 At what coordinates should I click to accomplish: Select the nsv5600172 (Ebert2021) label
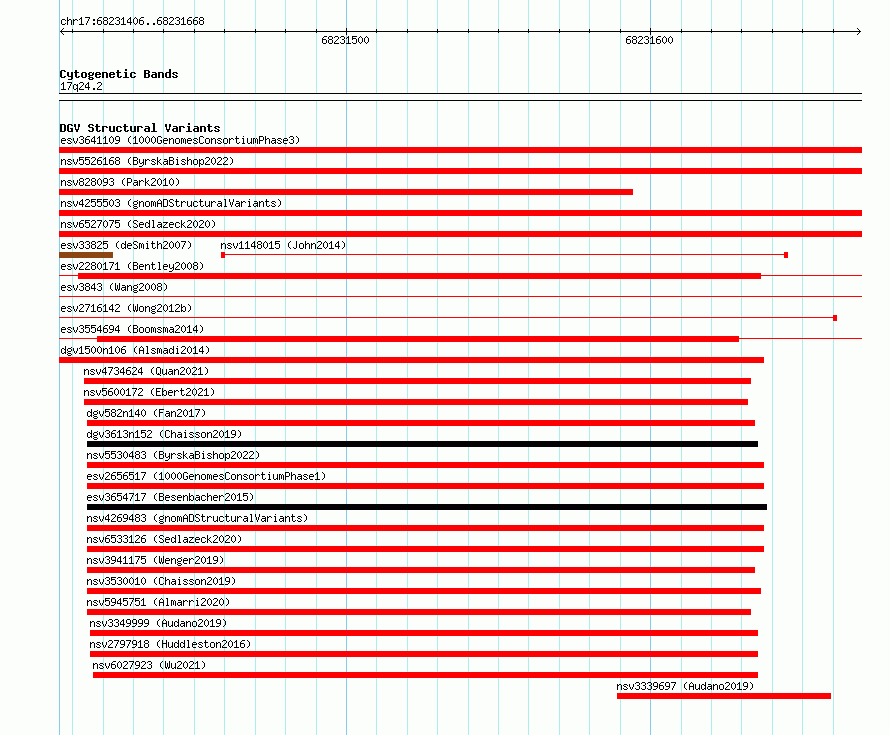[149, 392]
